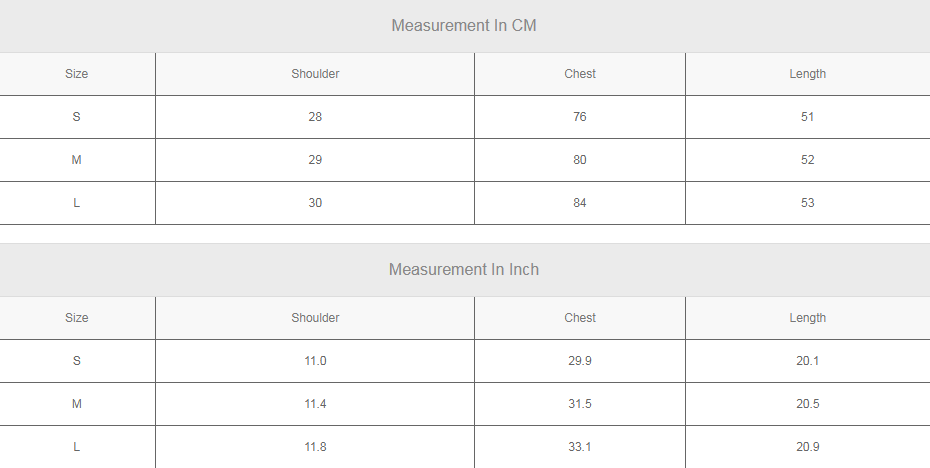Click size M row in CM table
930x468 pixels.
pyautogui.click(x=465, y=160)
